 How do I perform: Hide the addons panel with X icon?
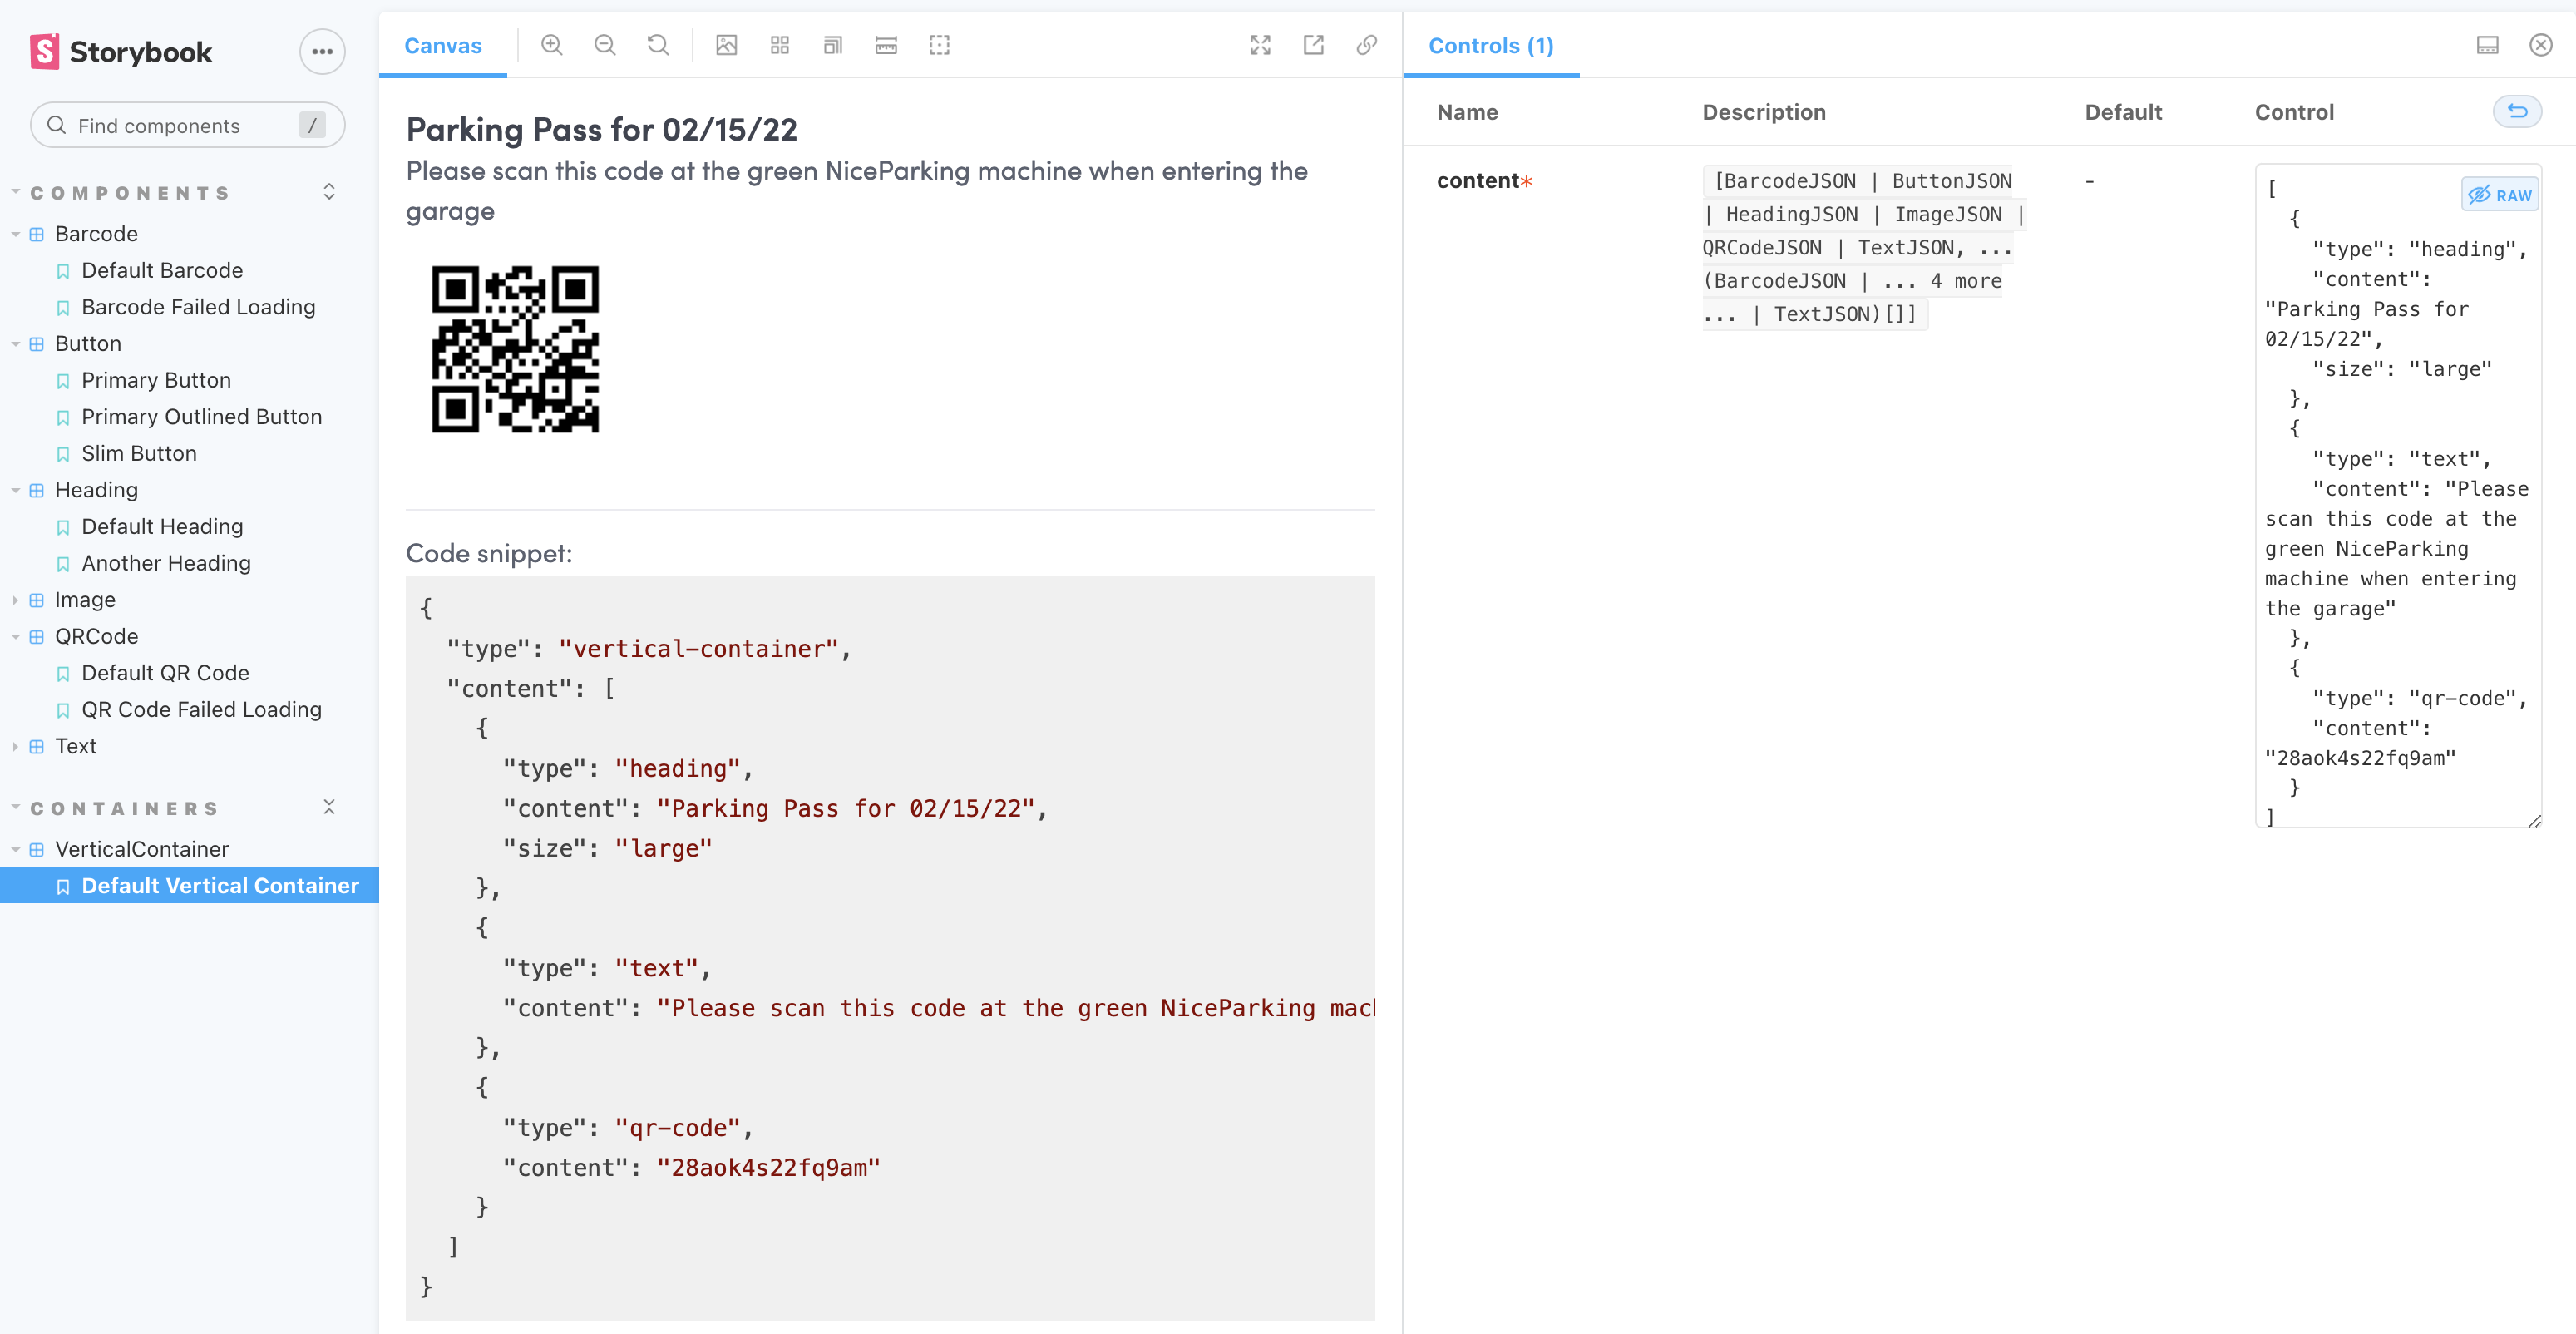point(2541,45)
